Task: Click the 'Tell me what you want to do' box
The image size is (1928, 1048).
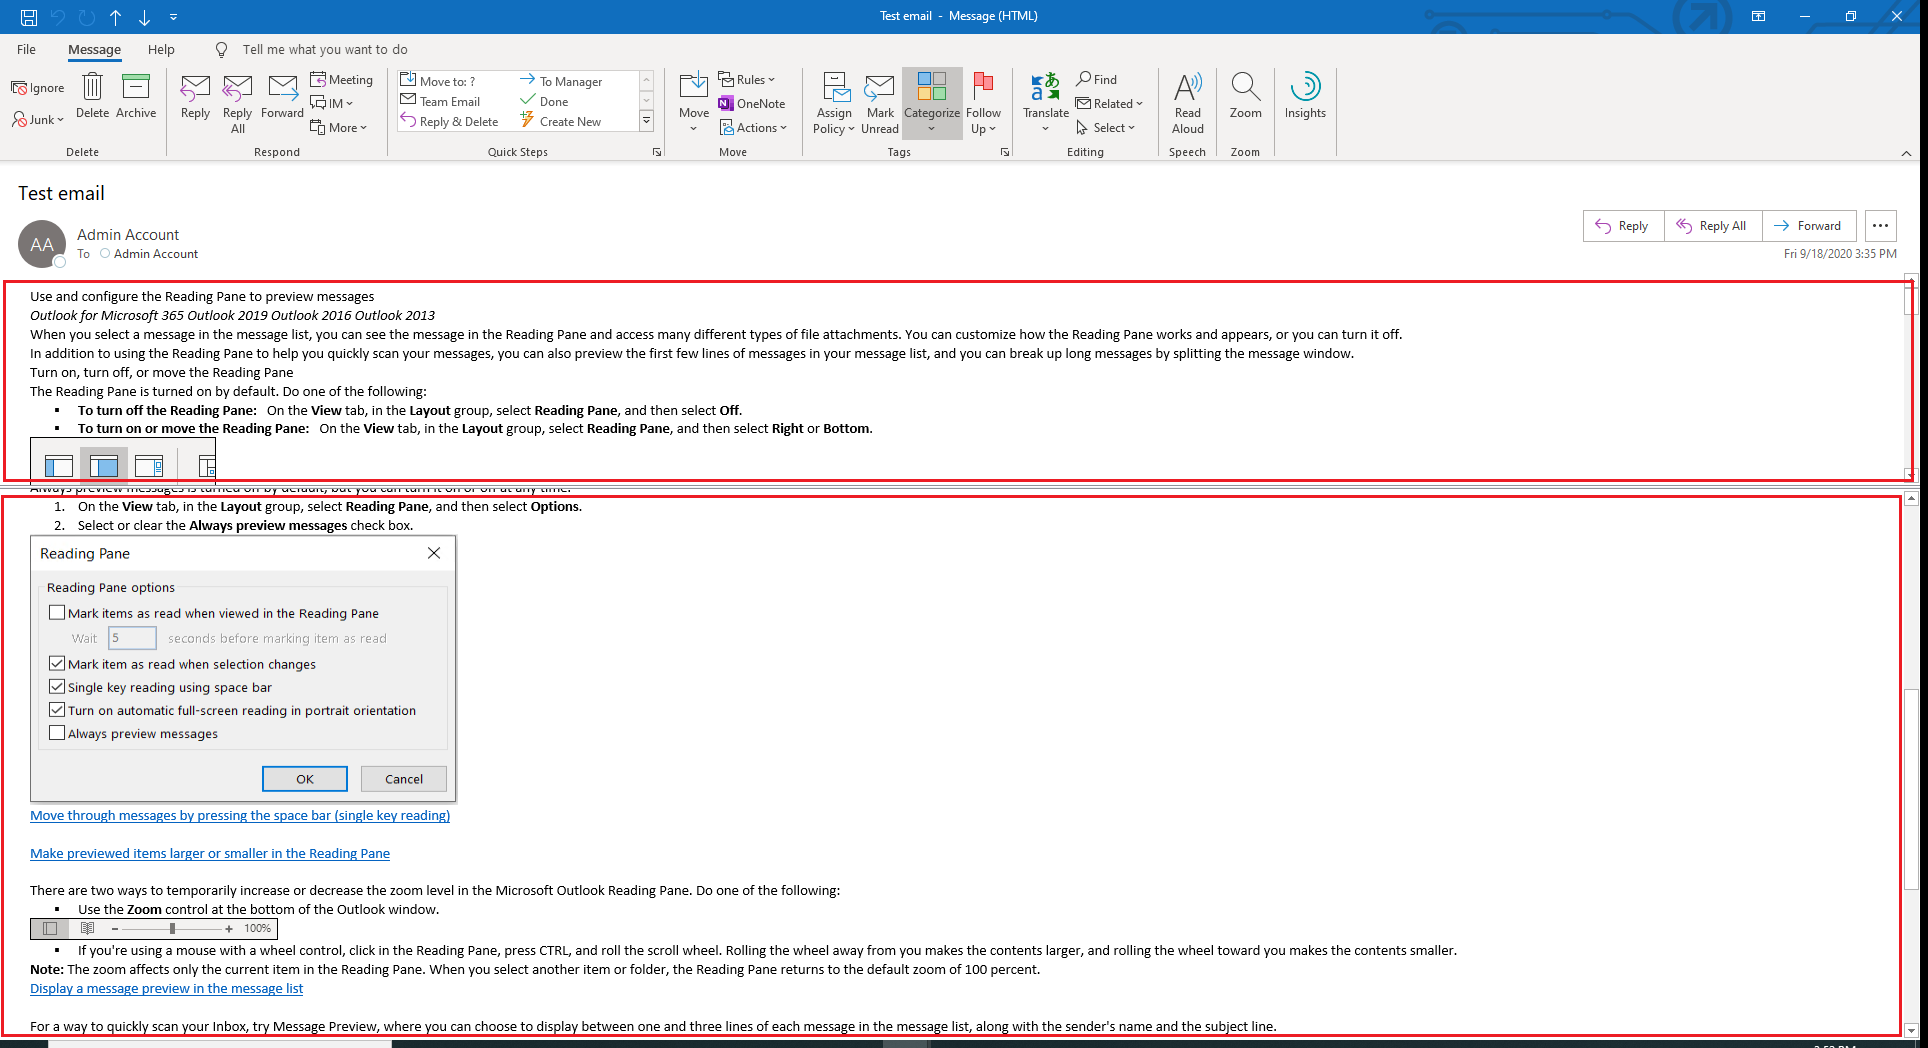Action: coord(325,49)
